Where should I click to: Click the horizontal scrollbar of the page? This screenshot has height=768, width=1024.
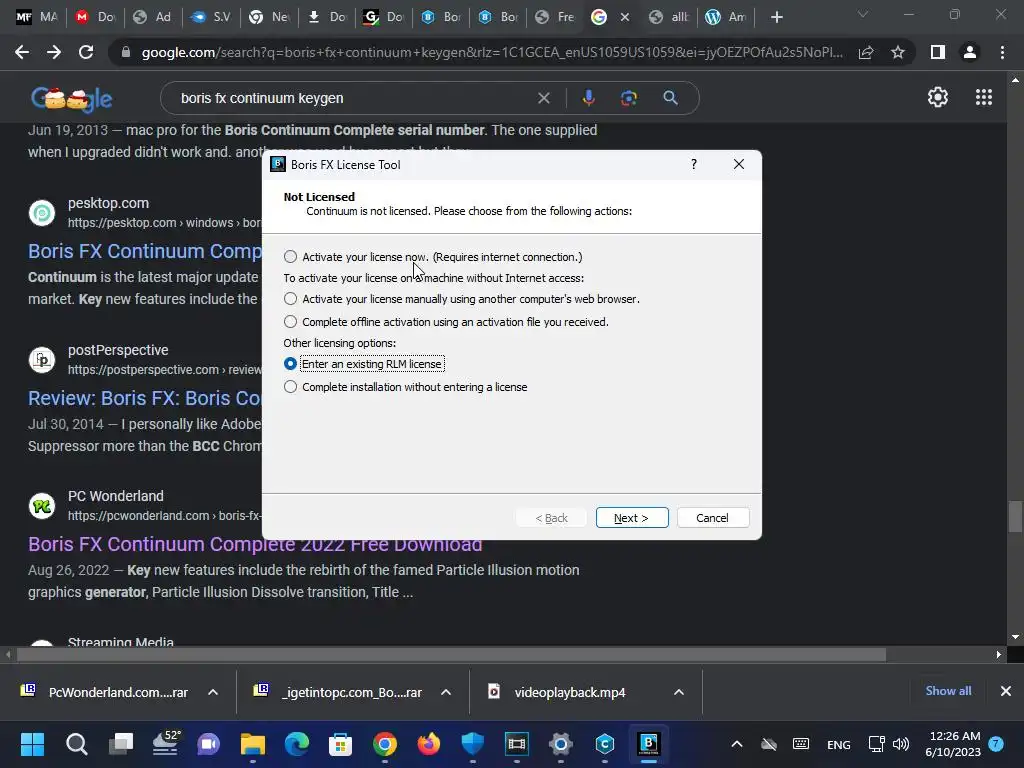[451, 654]
